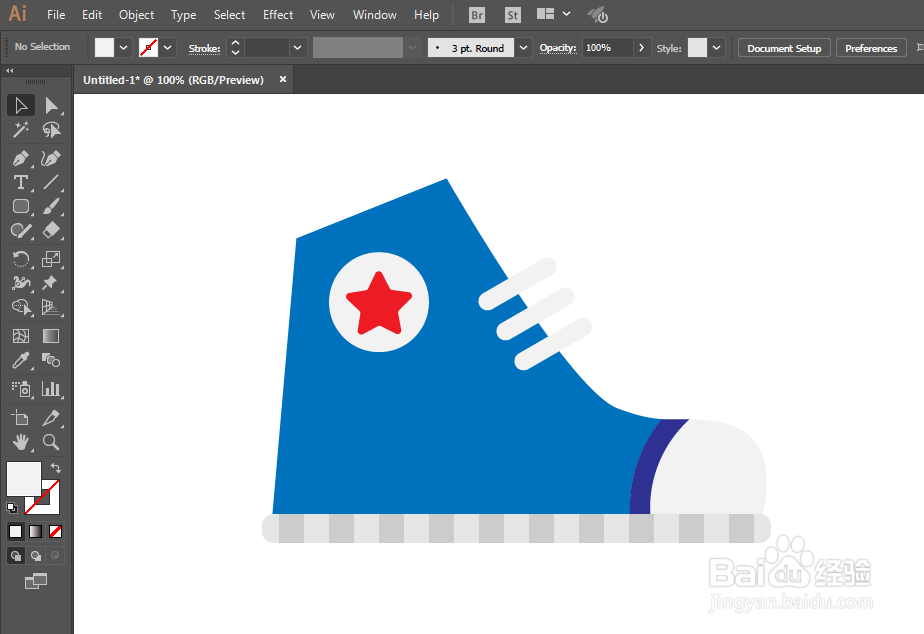Set paint mode to Gradient
Screen dimensions: 924x634
35,531
